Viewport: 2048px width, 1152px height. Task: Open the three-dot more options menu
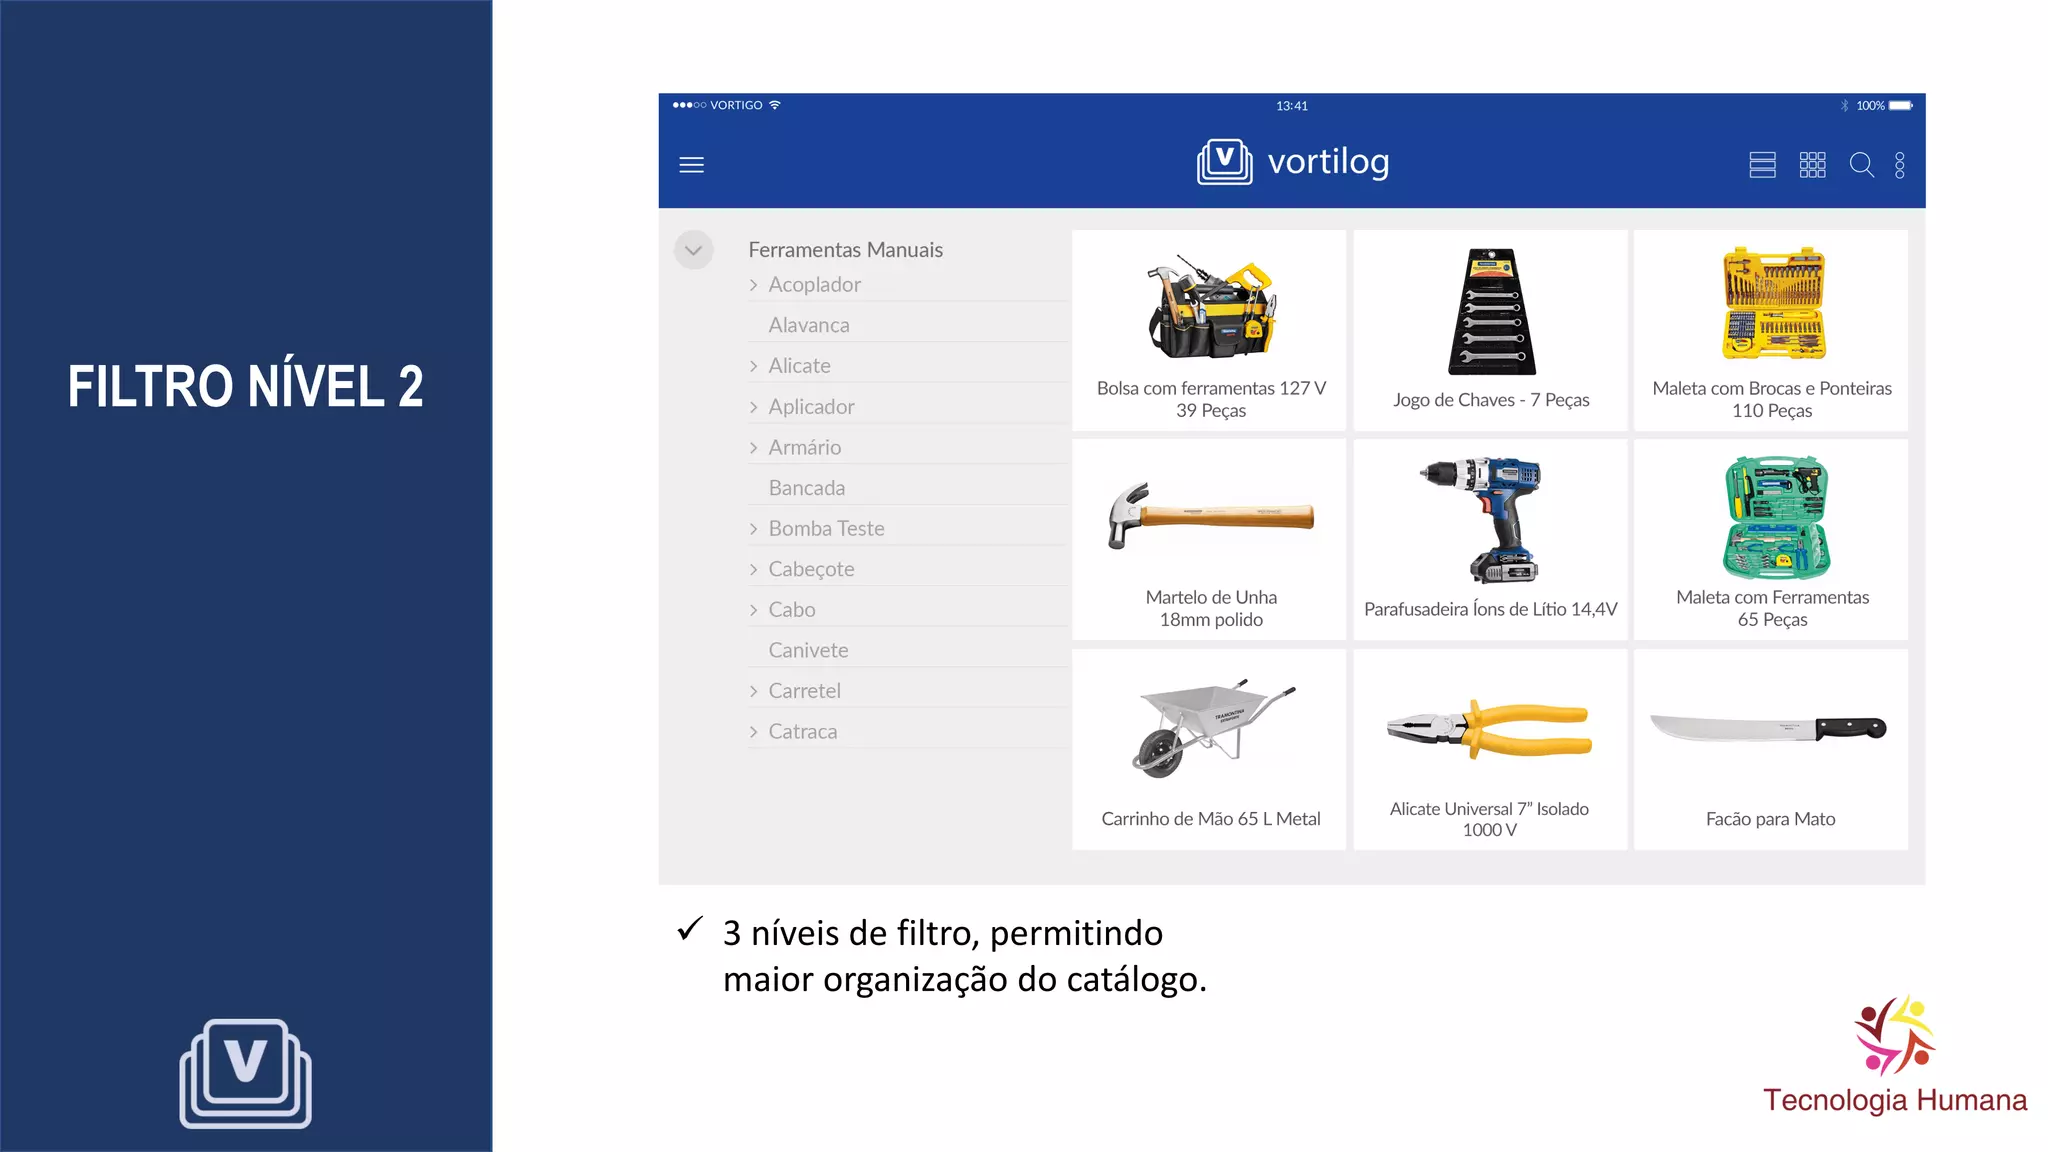tap(1899, 165)
